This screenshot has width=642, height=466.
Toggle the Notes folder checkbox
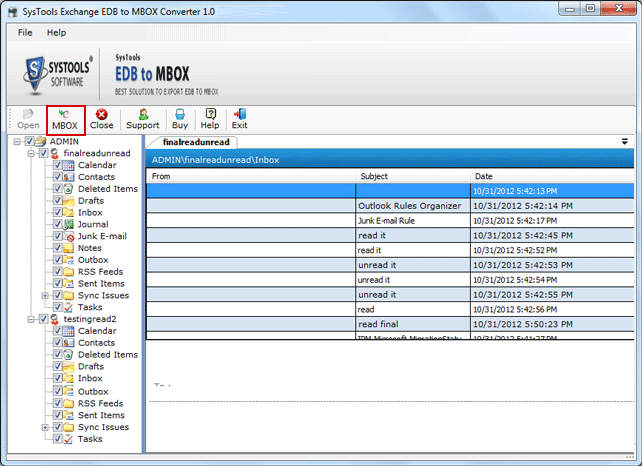tap(57, 248)
